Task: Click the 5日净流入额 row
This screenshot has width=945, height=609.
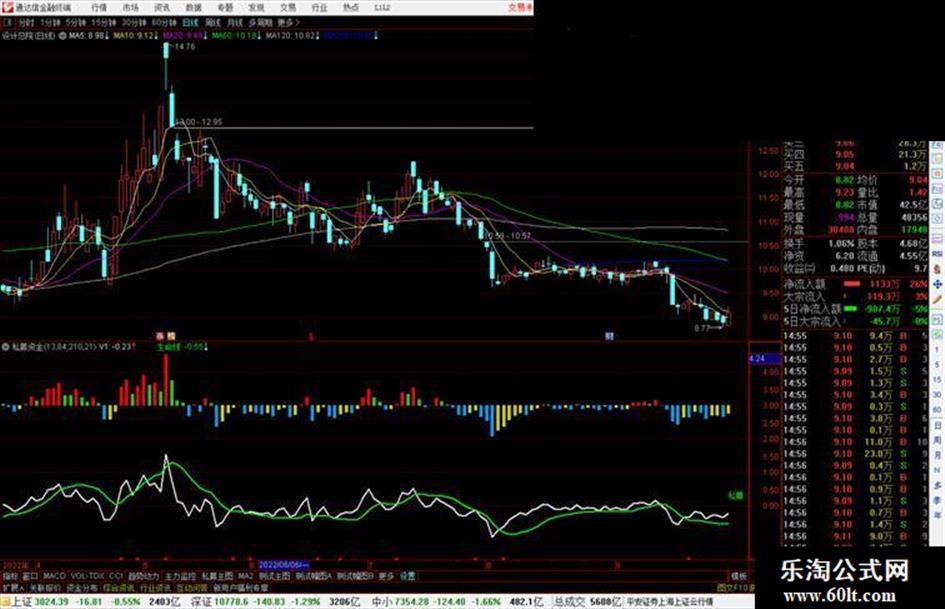Action: pos(856,309)
